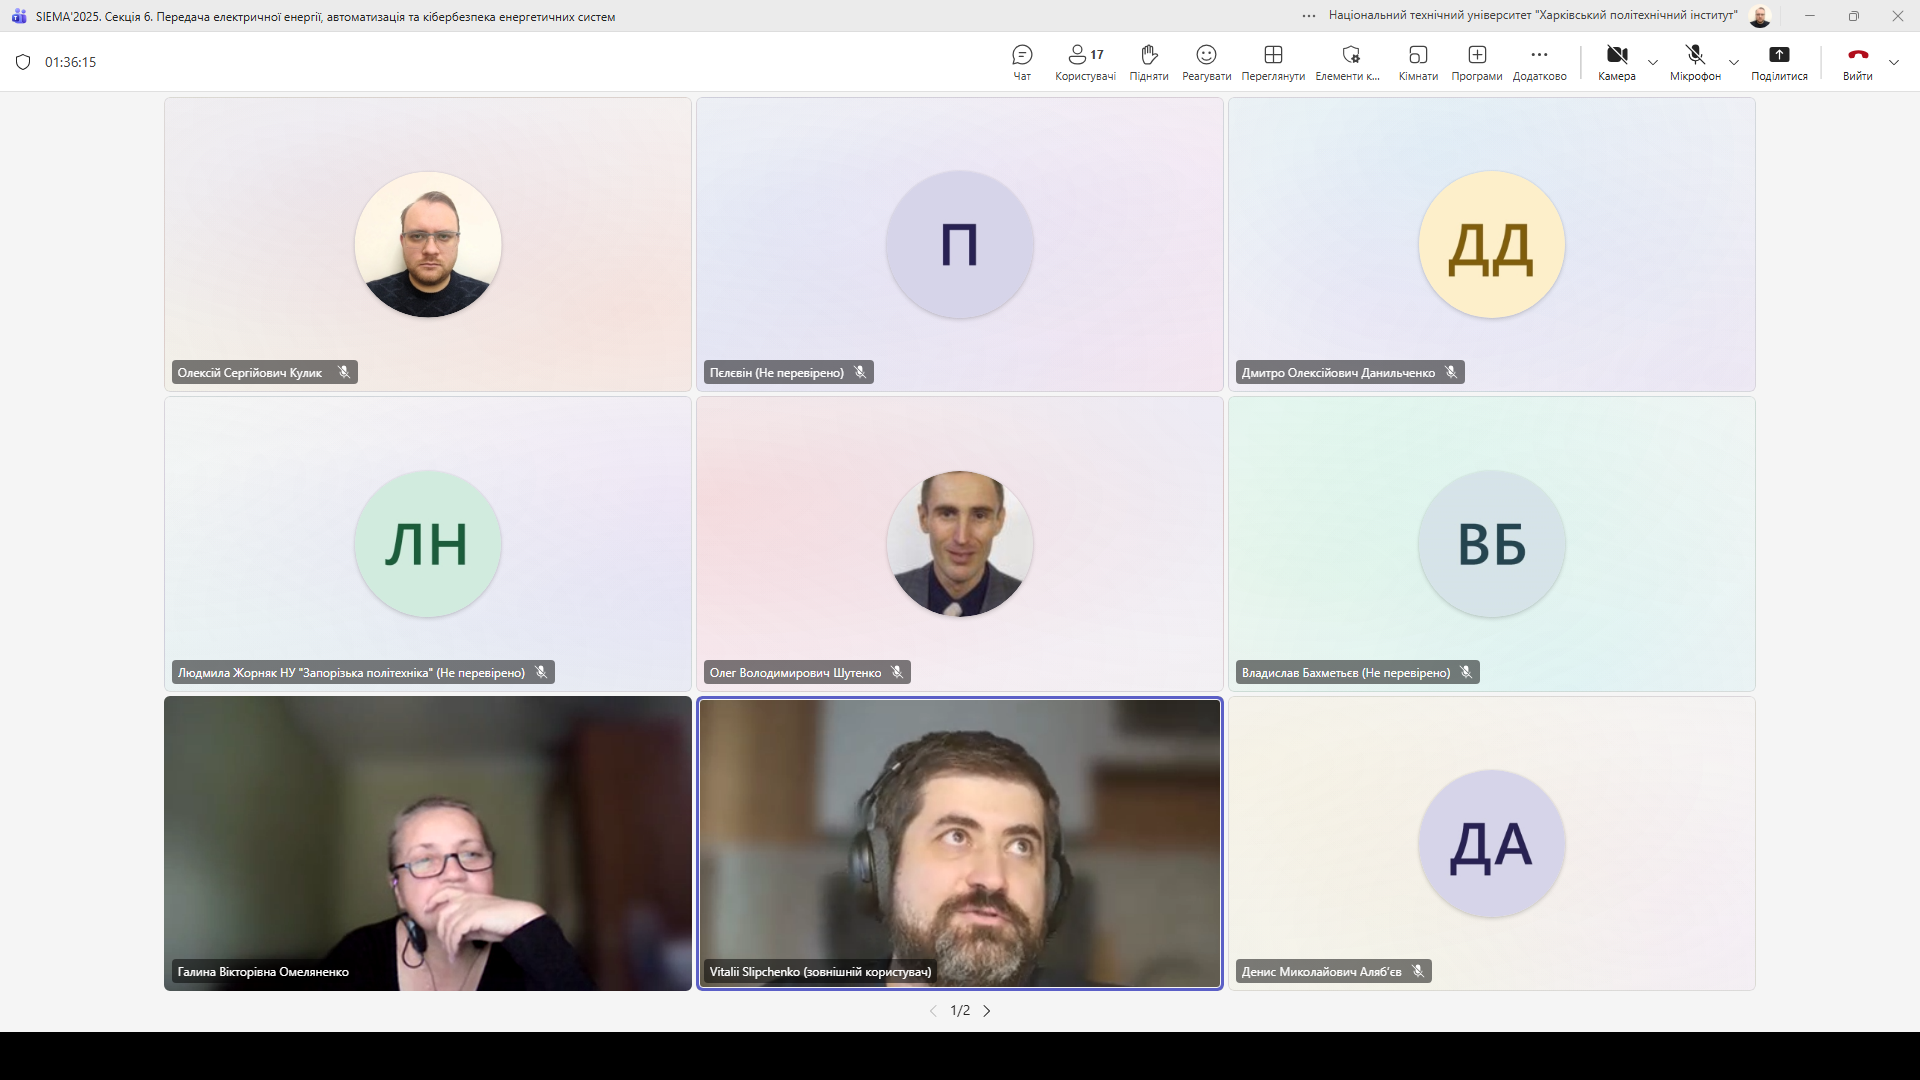
Task: Show the participants list
Action: pyautogui.click(x=1085, y=61)
